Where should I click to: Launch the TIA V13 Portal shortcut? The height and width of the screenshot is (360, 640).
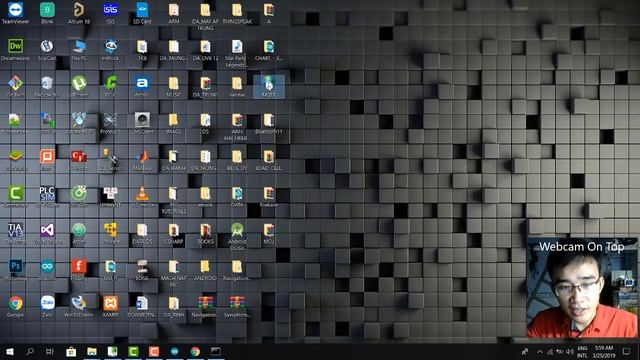(16, 233)
